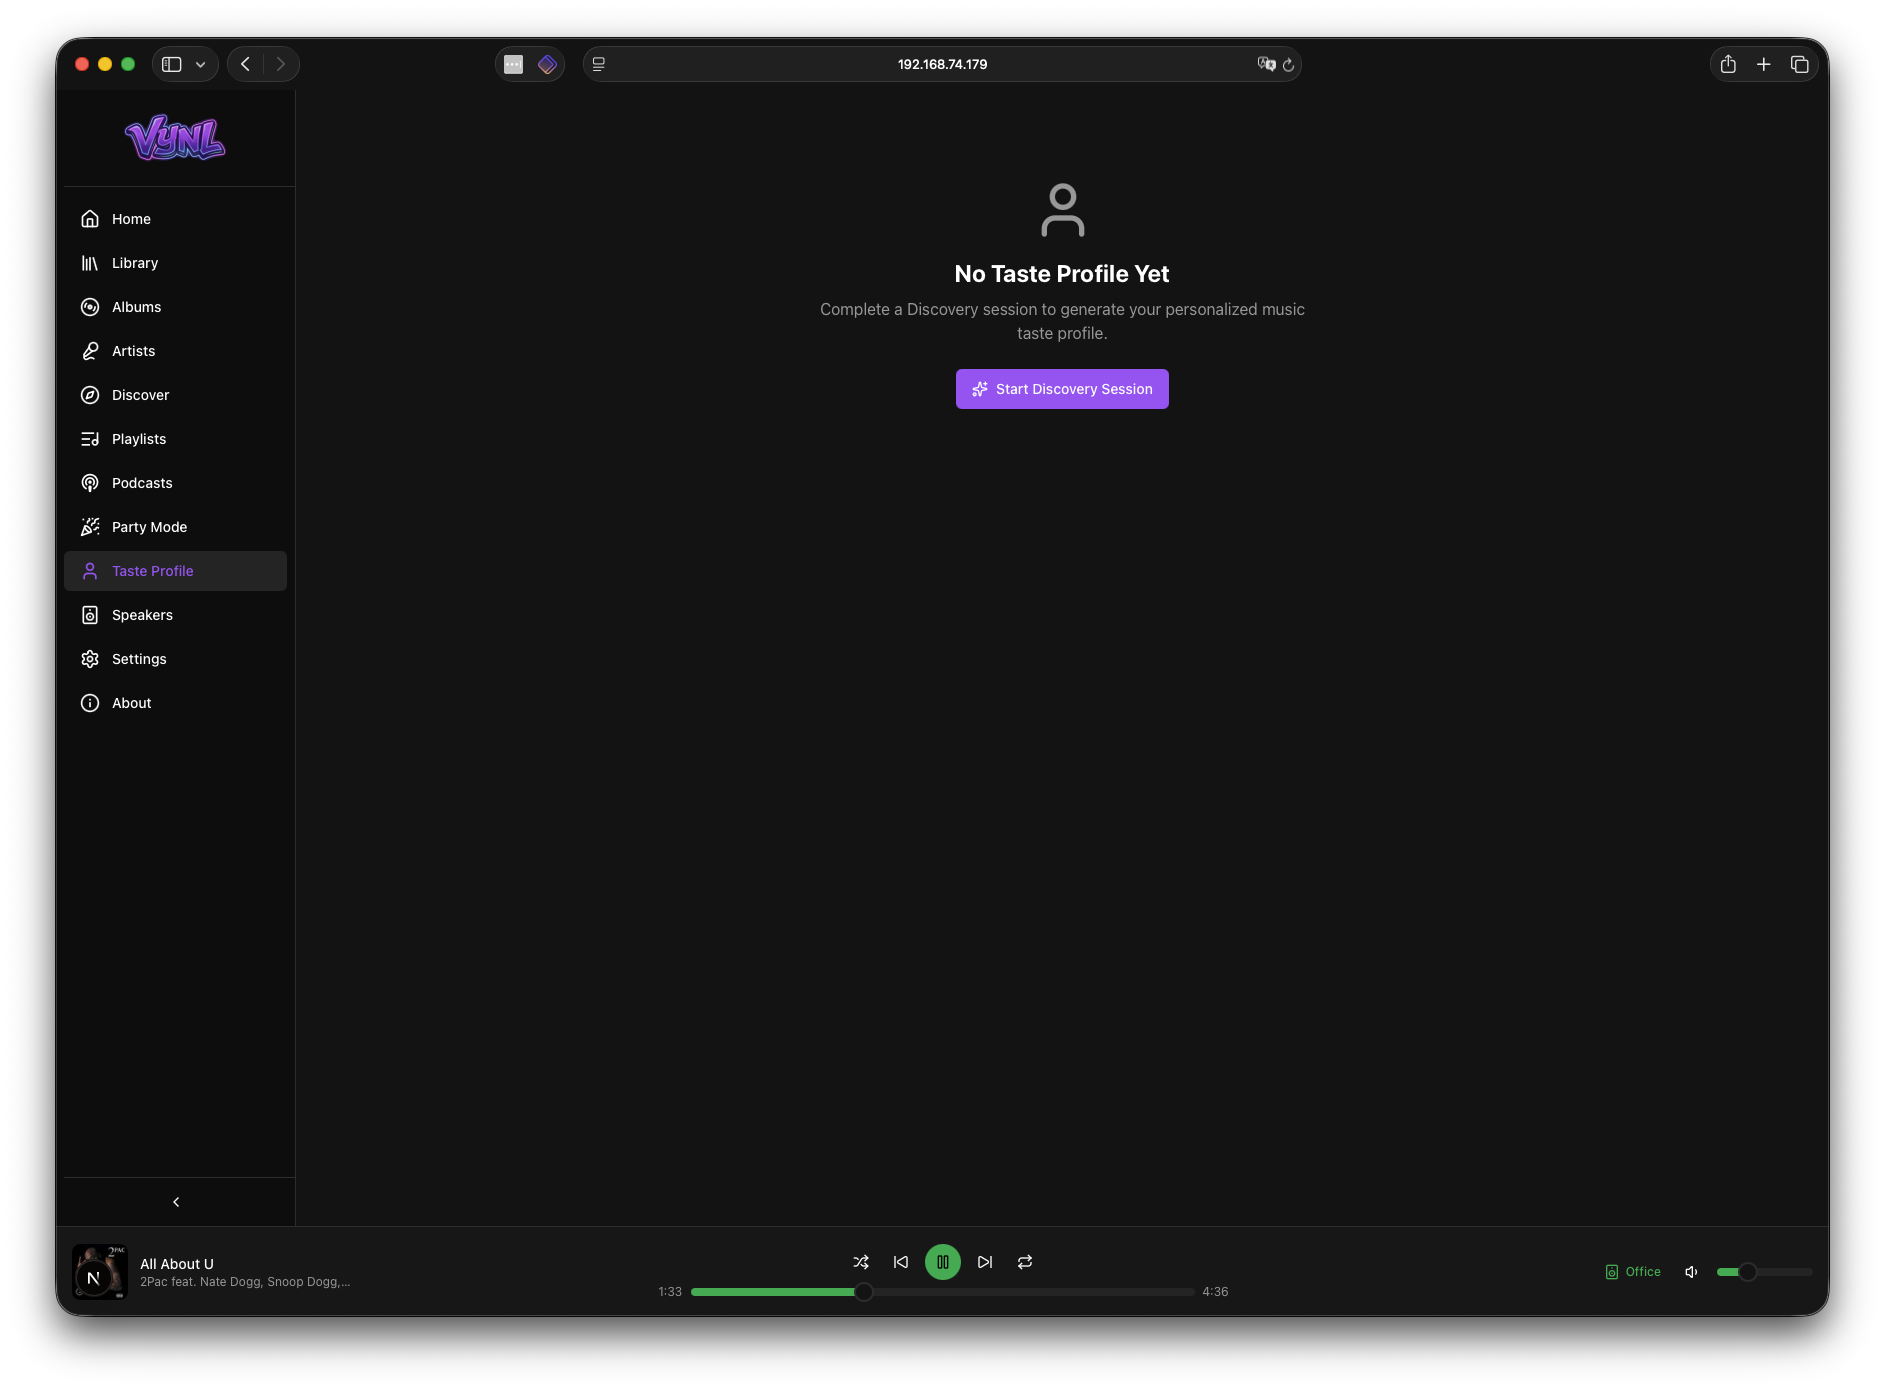Image resolution: width=1885 pixels, height=1390 pixels.
Task: Open the Discover compass page
Action: point(140,395)
